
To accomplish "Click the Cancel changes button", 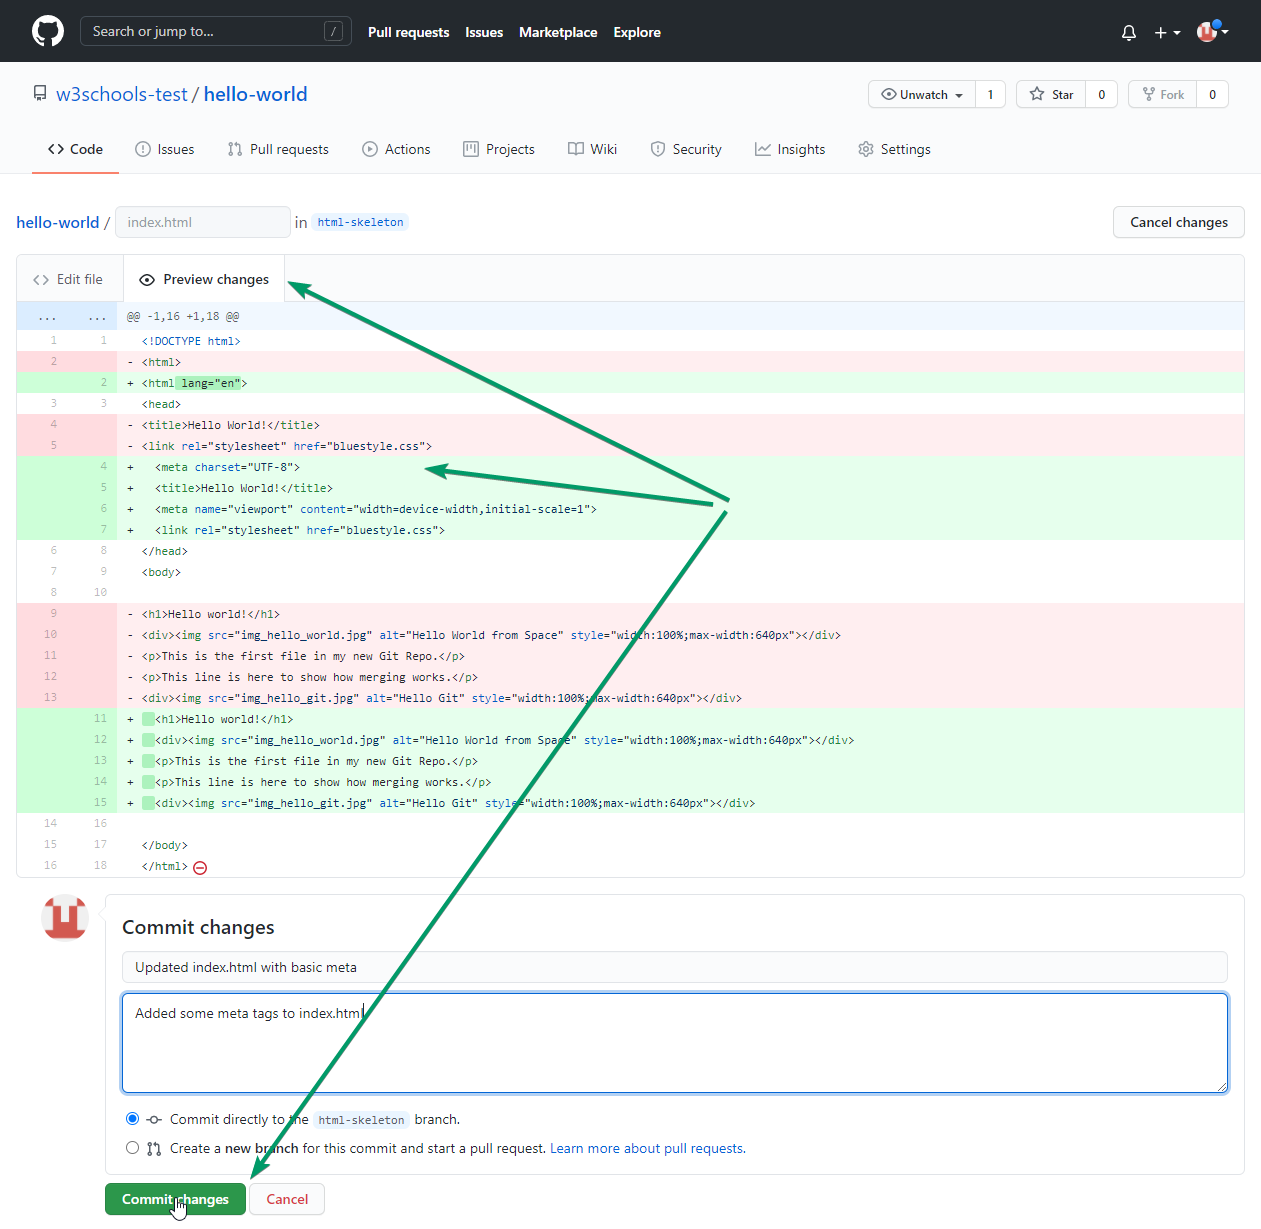I will [x=1178, y=222].
